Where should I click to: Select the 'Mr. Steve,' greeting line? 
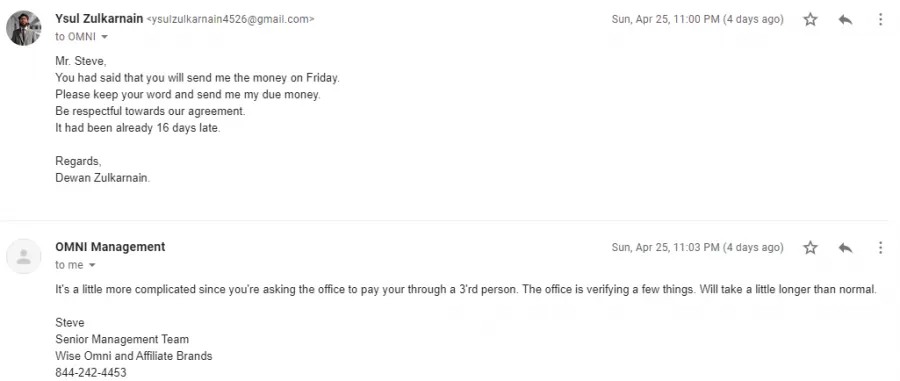coord(81,61)
